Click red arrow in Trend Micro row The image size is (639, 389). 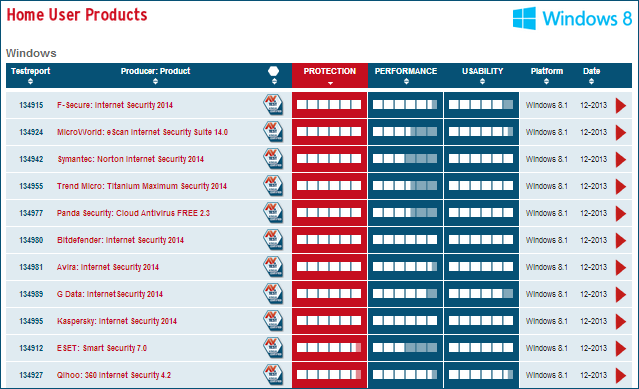coord(620,186)
